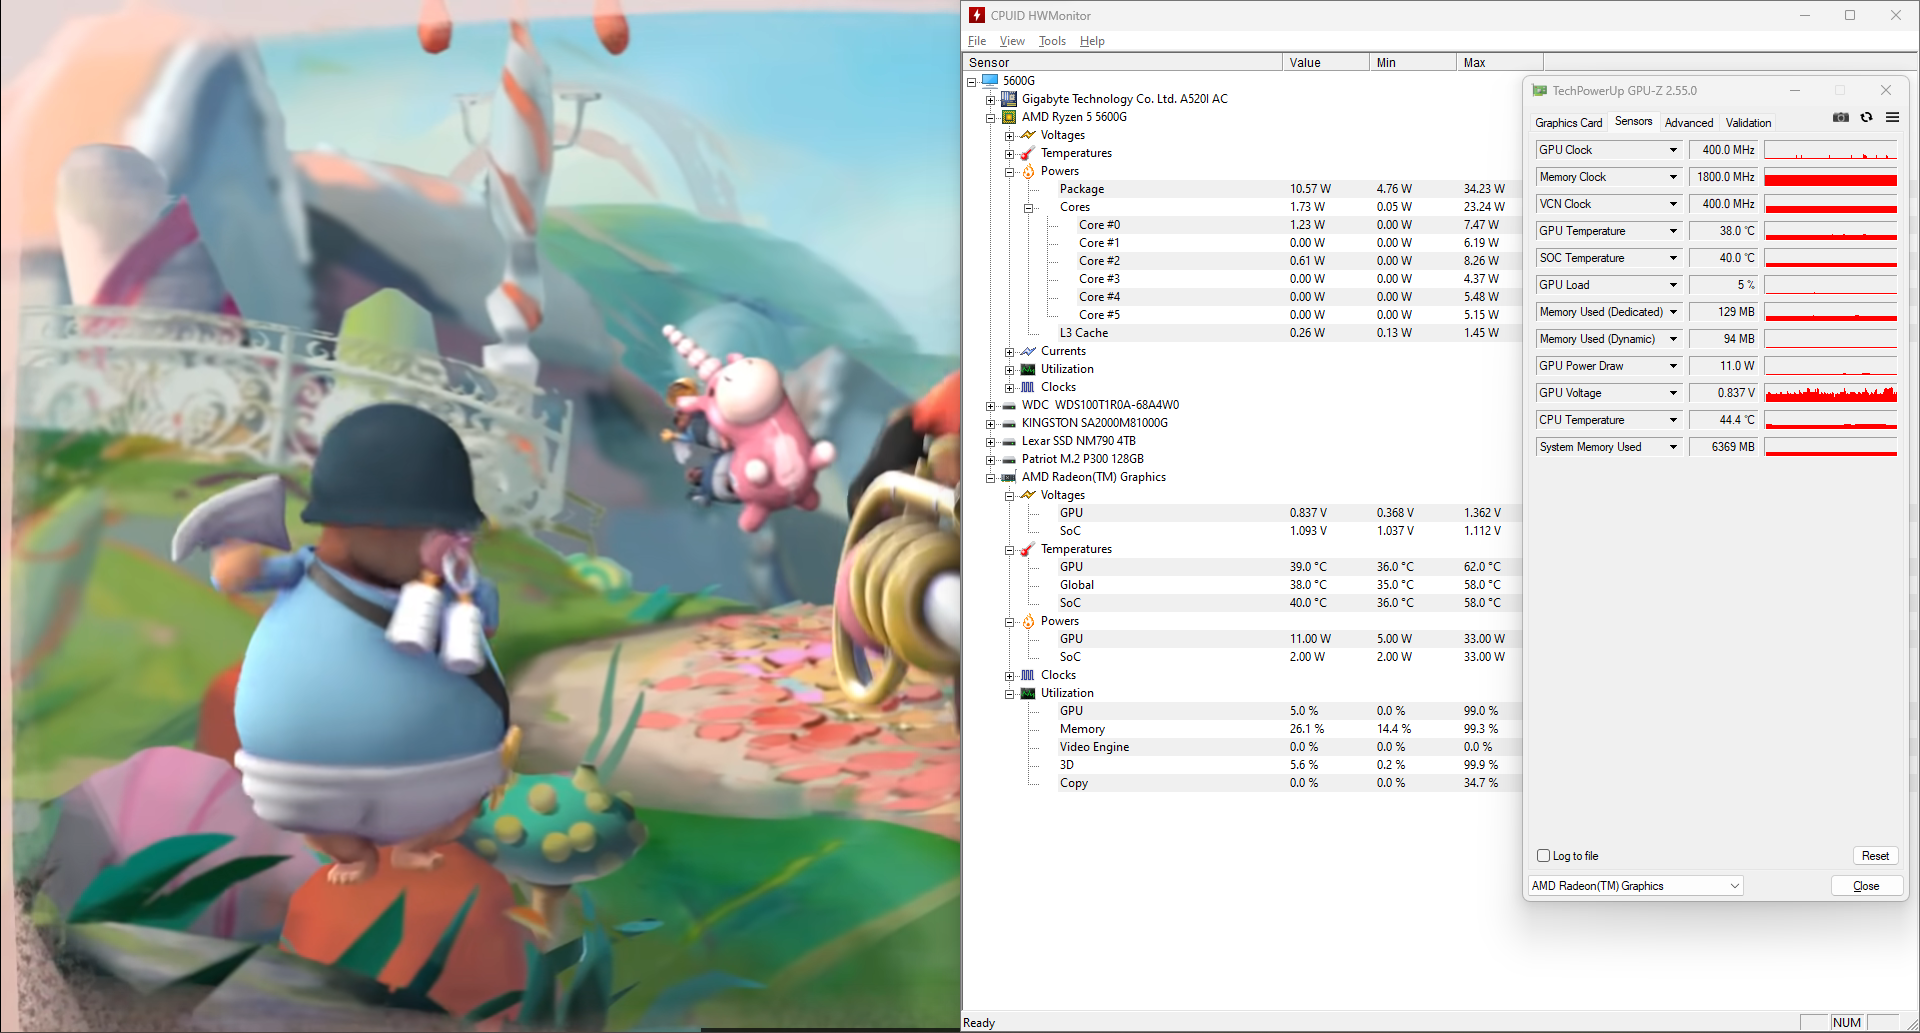Open the Tools menu in HWMonitor

click(x=1052, y=41)
